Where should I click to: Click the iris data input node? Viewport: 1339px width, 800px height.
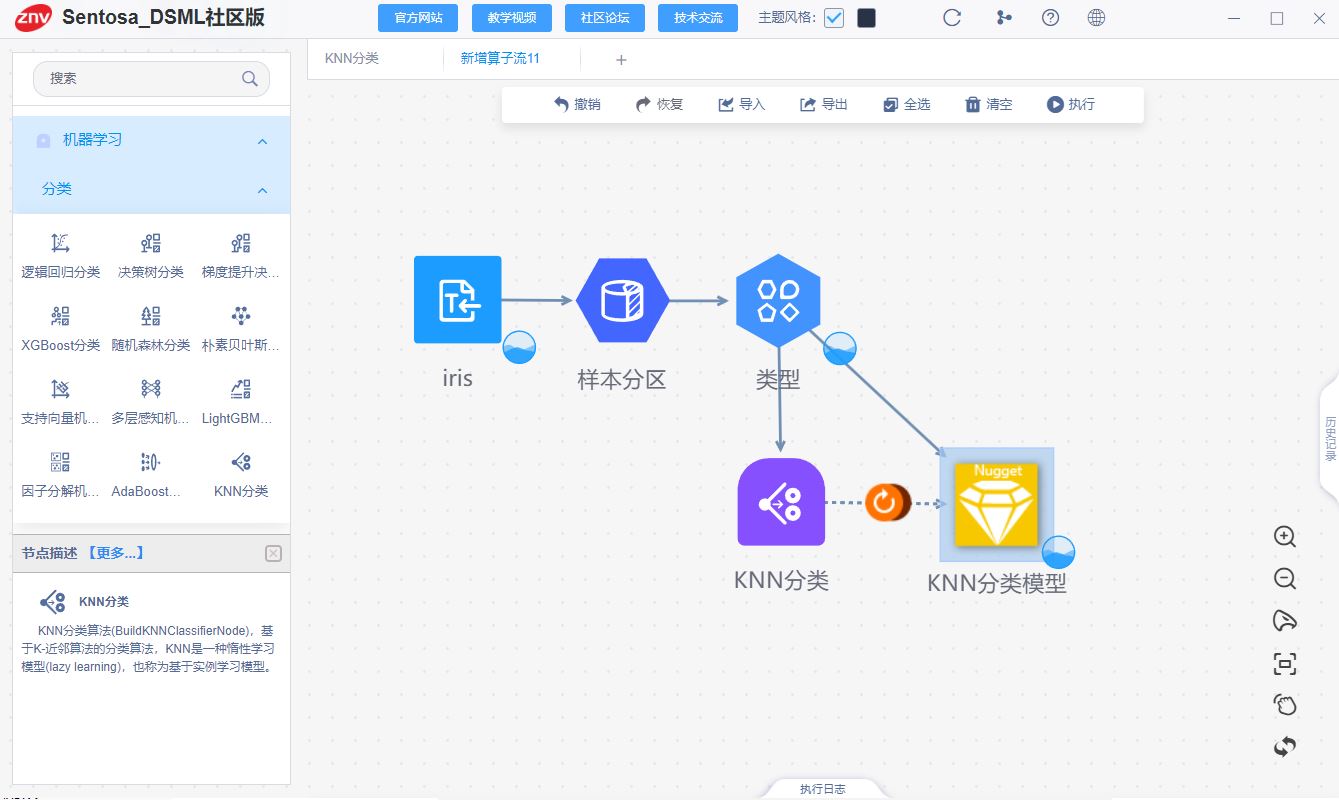click(x=458, y=300)
